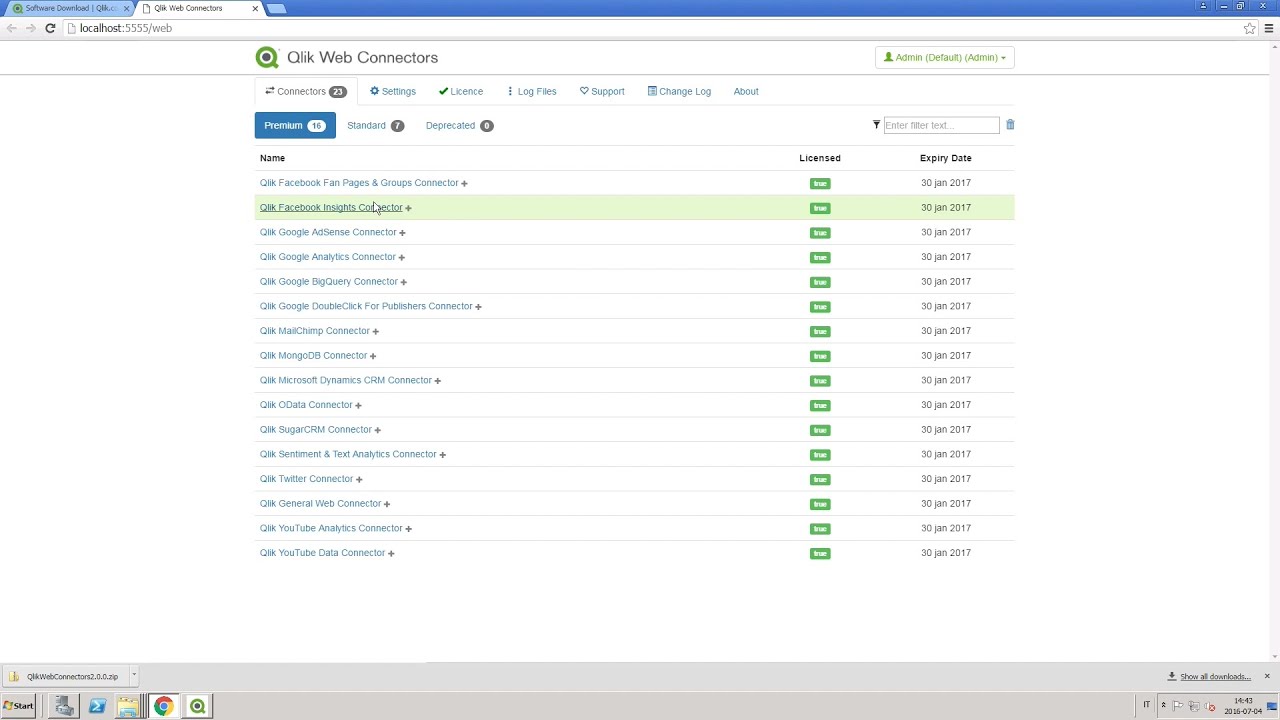Clear filter with trash icon

(x=1010, y=125)
